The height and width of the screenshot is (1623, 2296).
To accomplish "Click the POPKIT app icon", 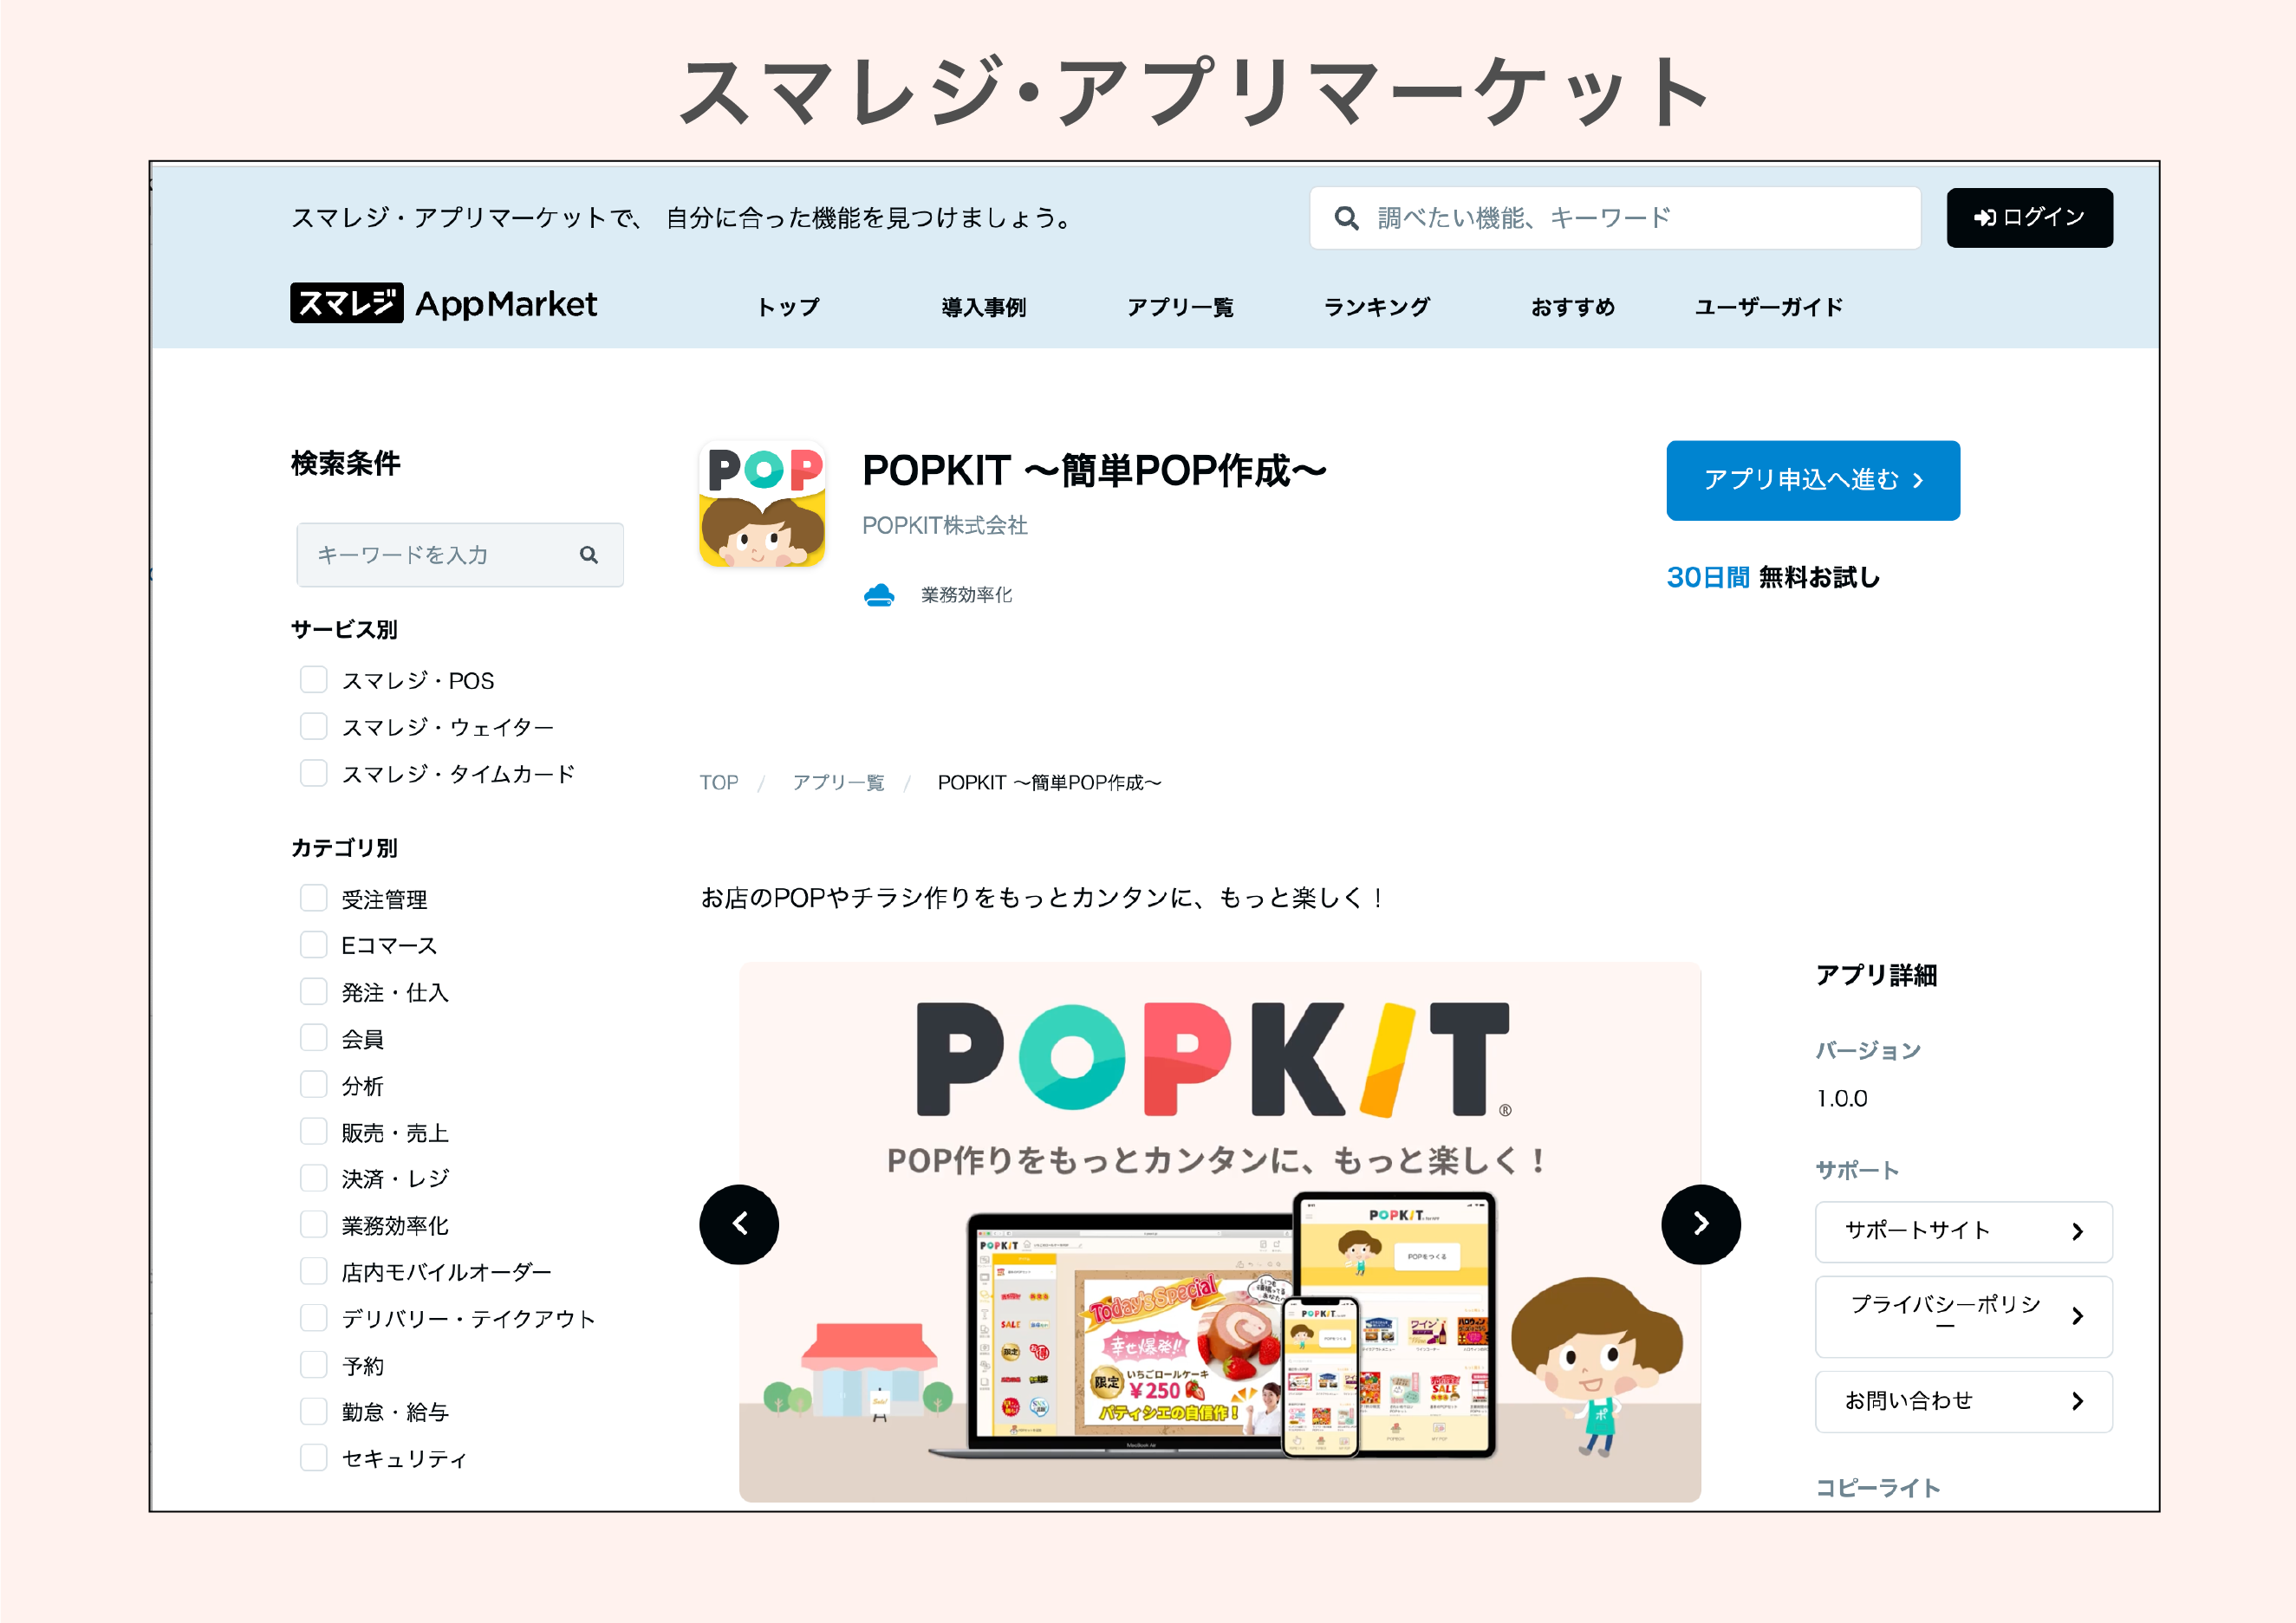I will pyautogui.click(x=762, y=505).
